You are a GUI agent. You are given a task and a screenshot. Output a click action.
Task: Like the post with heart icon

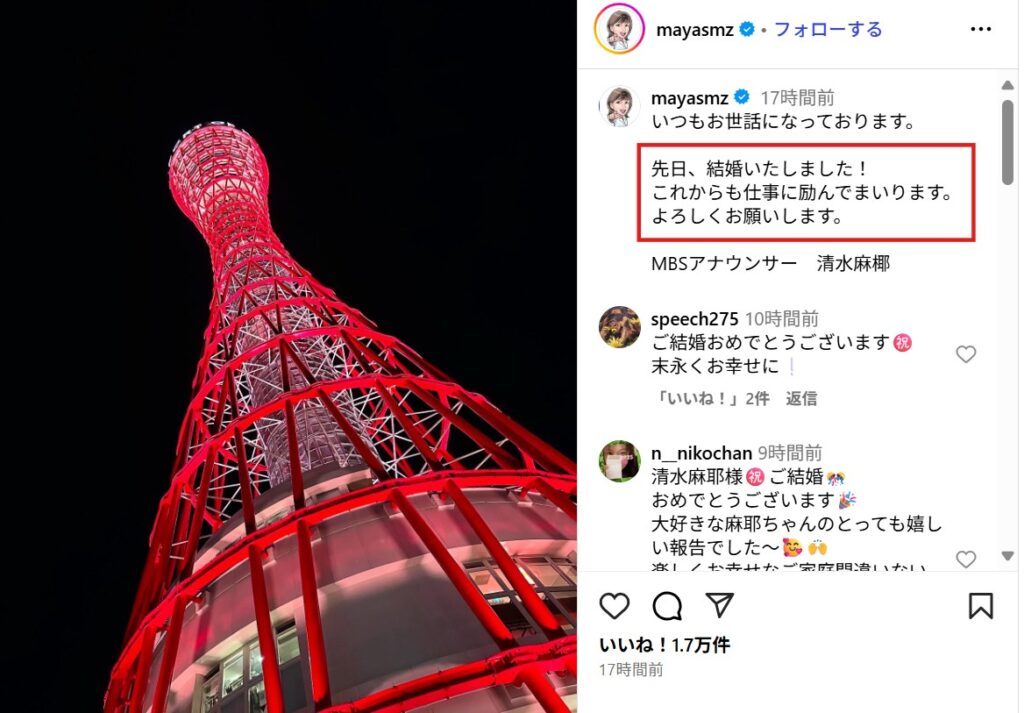(614, 607)
